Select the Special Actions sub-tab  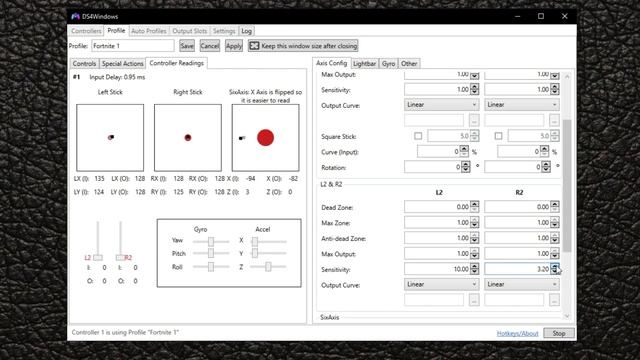(122, 64)
